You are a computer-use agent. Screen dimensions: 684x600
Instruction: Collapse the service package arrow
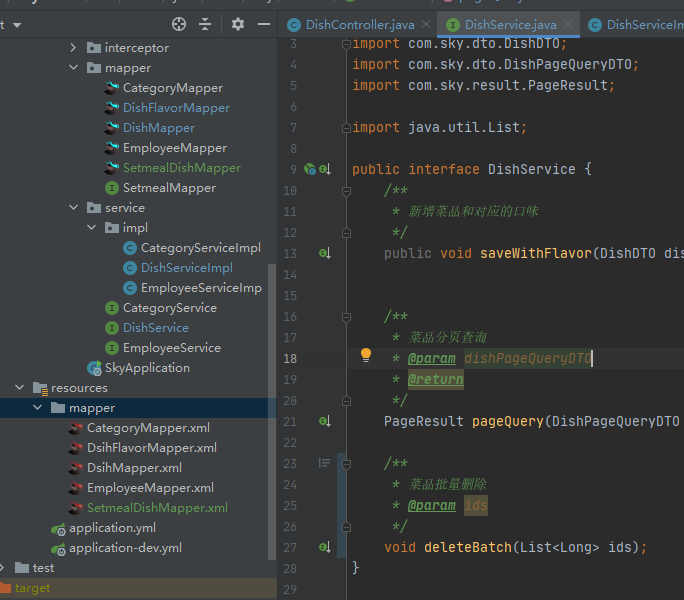click(x=73, y=208)
